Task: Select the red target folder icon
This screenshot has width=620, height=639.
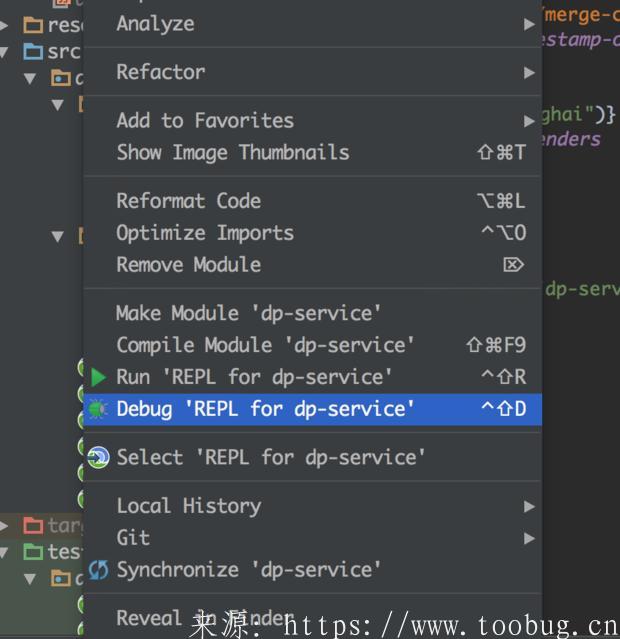Action: (33, 525)
